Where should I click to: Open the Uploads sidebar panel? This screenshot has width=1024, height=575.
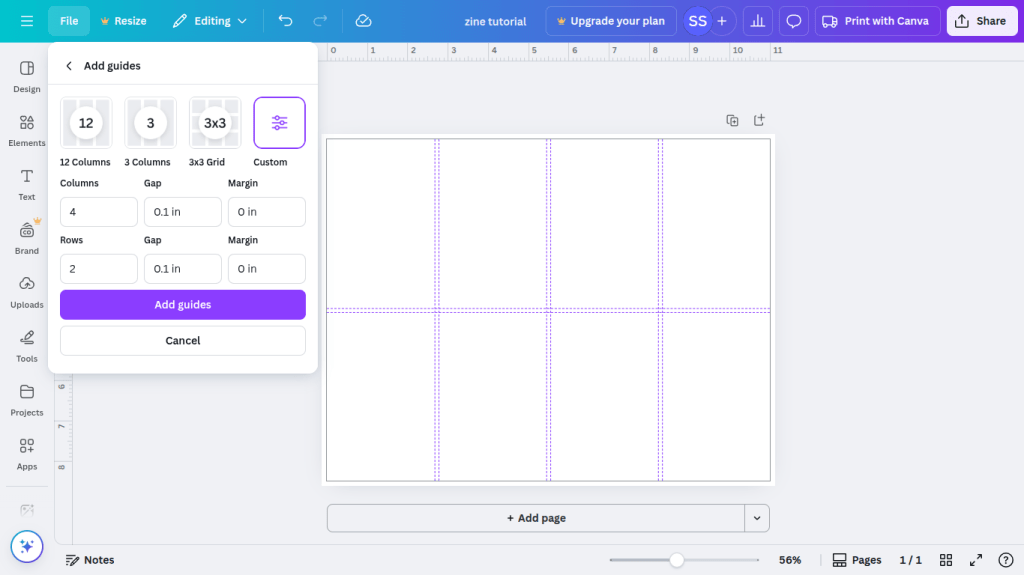[x=27, y=292]
